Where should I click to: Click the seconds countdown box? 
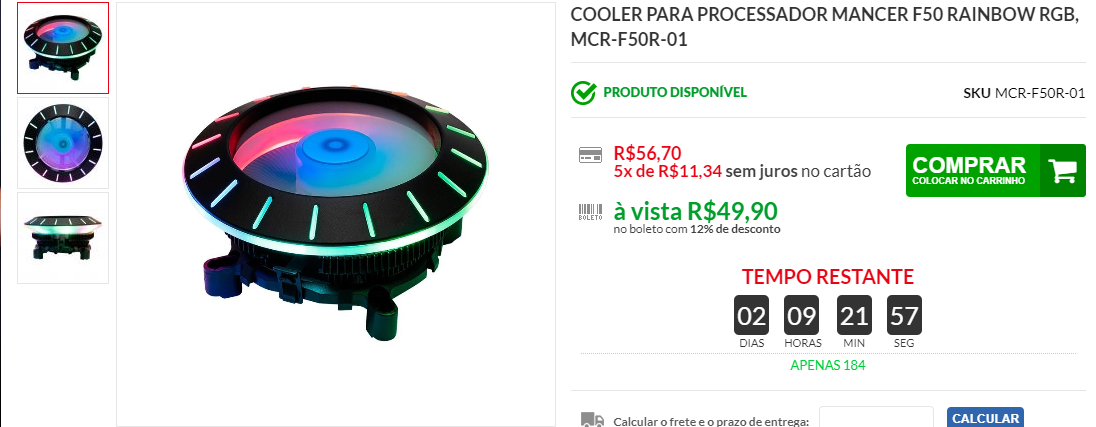(x=904, y=316)
